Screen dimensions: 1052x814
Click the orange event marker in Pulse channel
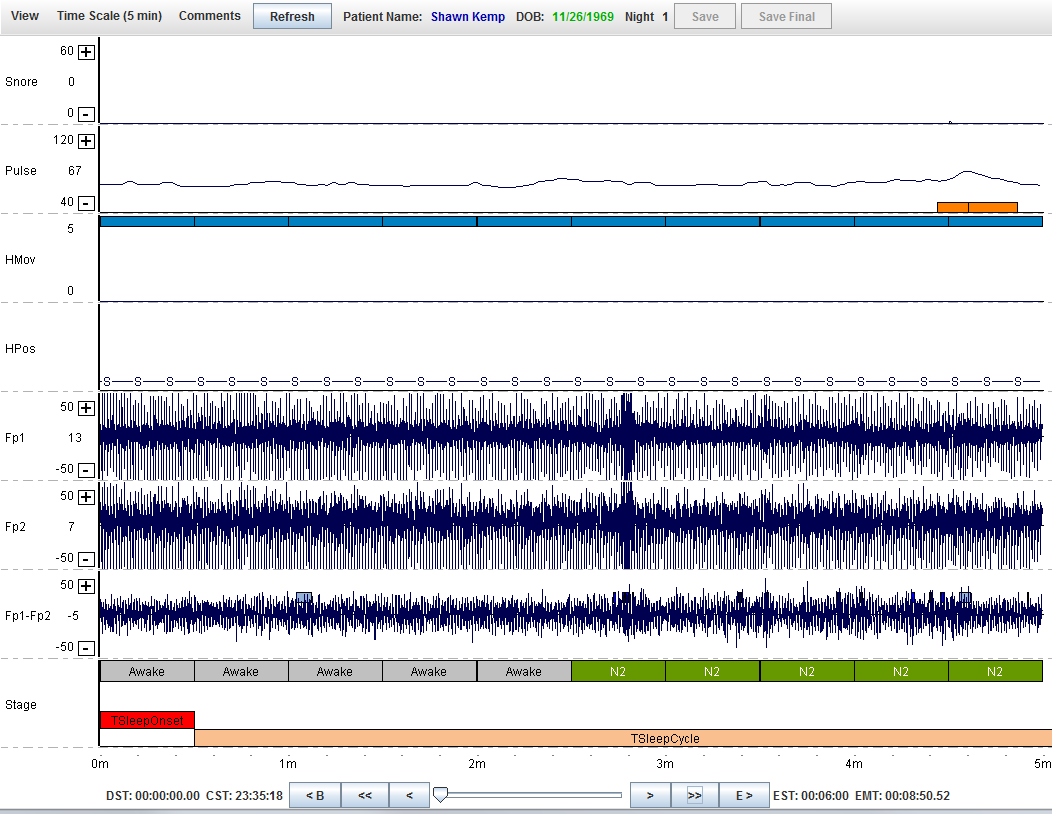976,207
